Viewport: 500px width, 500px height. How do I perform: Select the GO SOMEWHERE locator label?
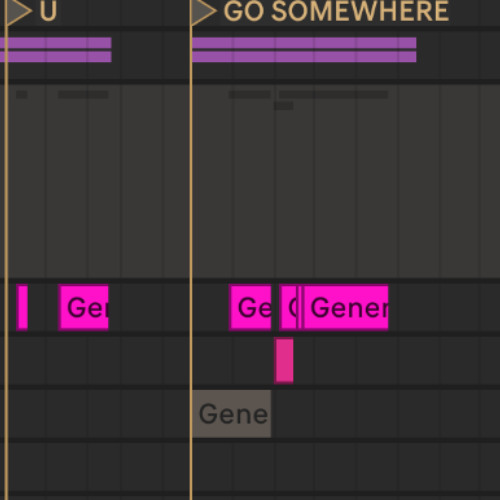[x=336, y=11]
